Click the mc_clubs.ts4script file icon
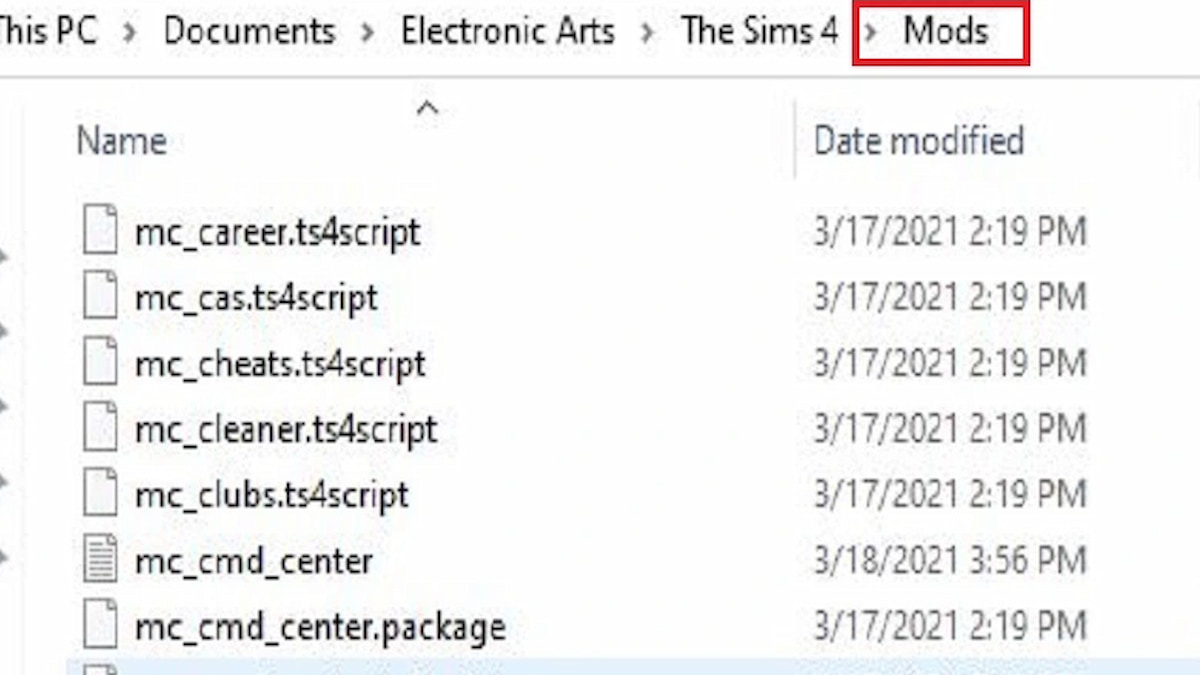 coord(100,496)
